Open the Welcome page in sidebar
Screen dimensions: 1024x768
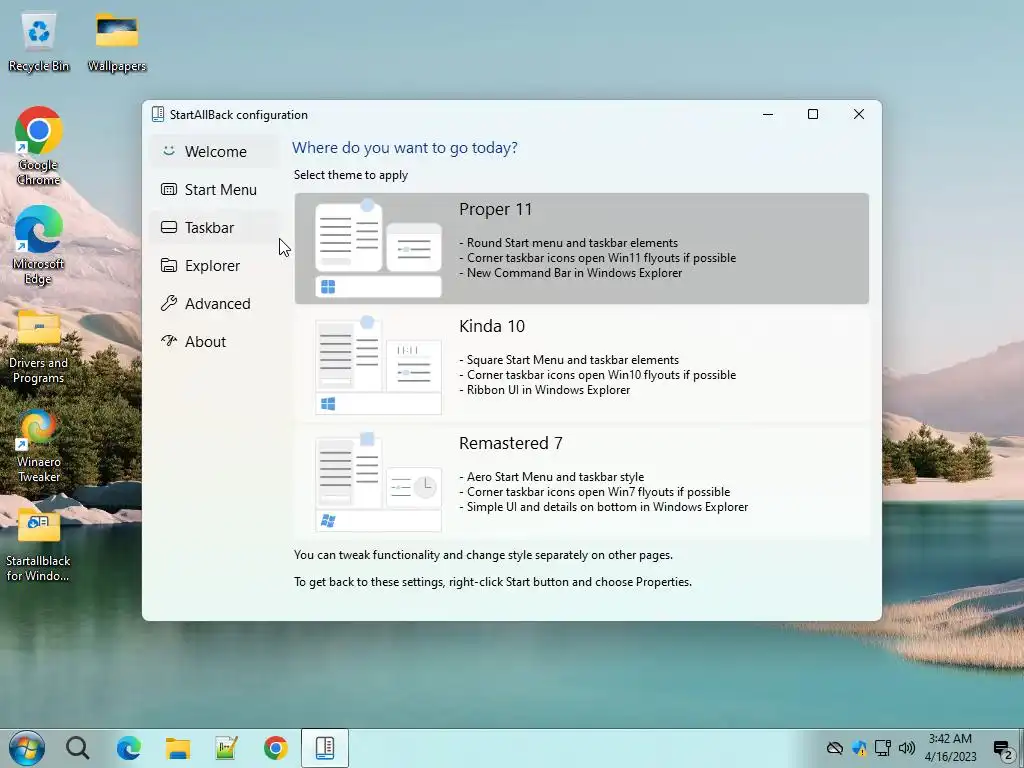point(214,152)
